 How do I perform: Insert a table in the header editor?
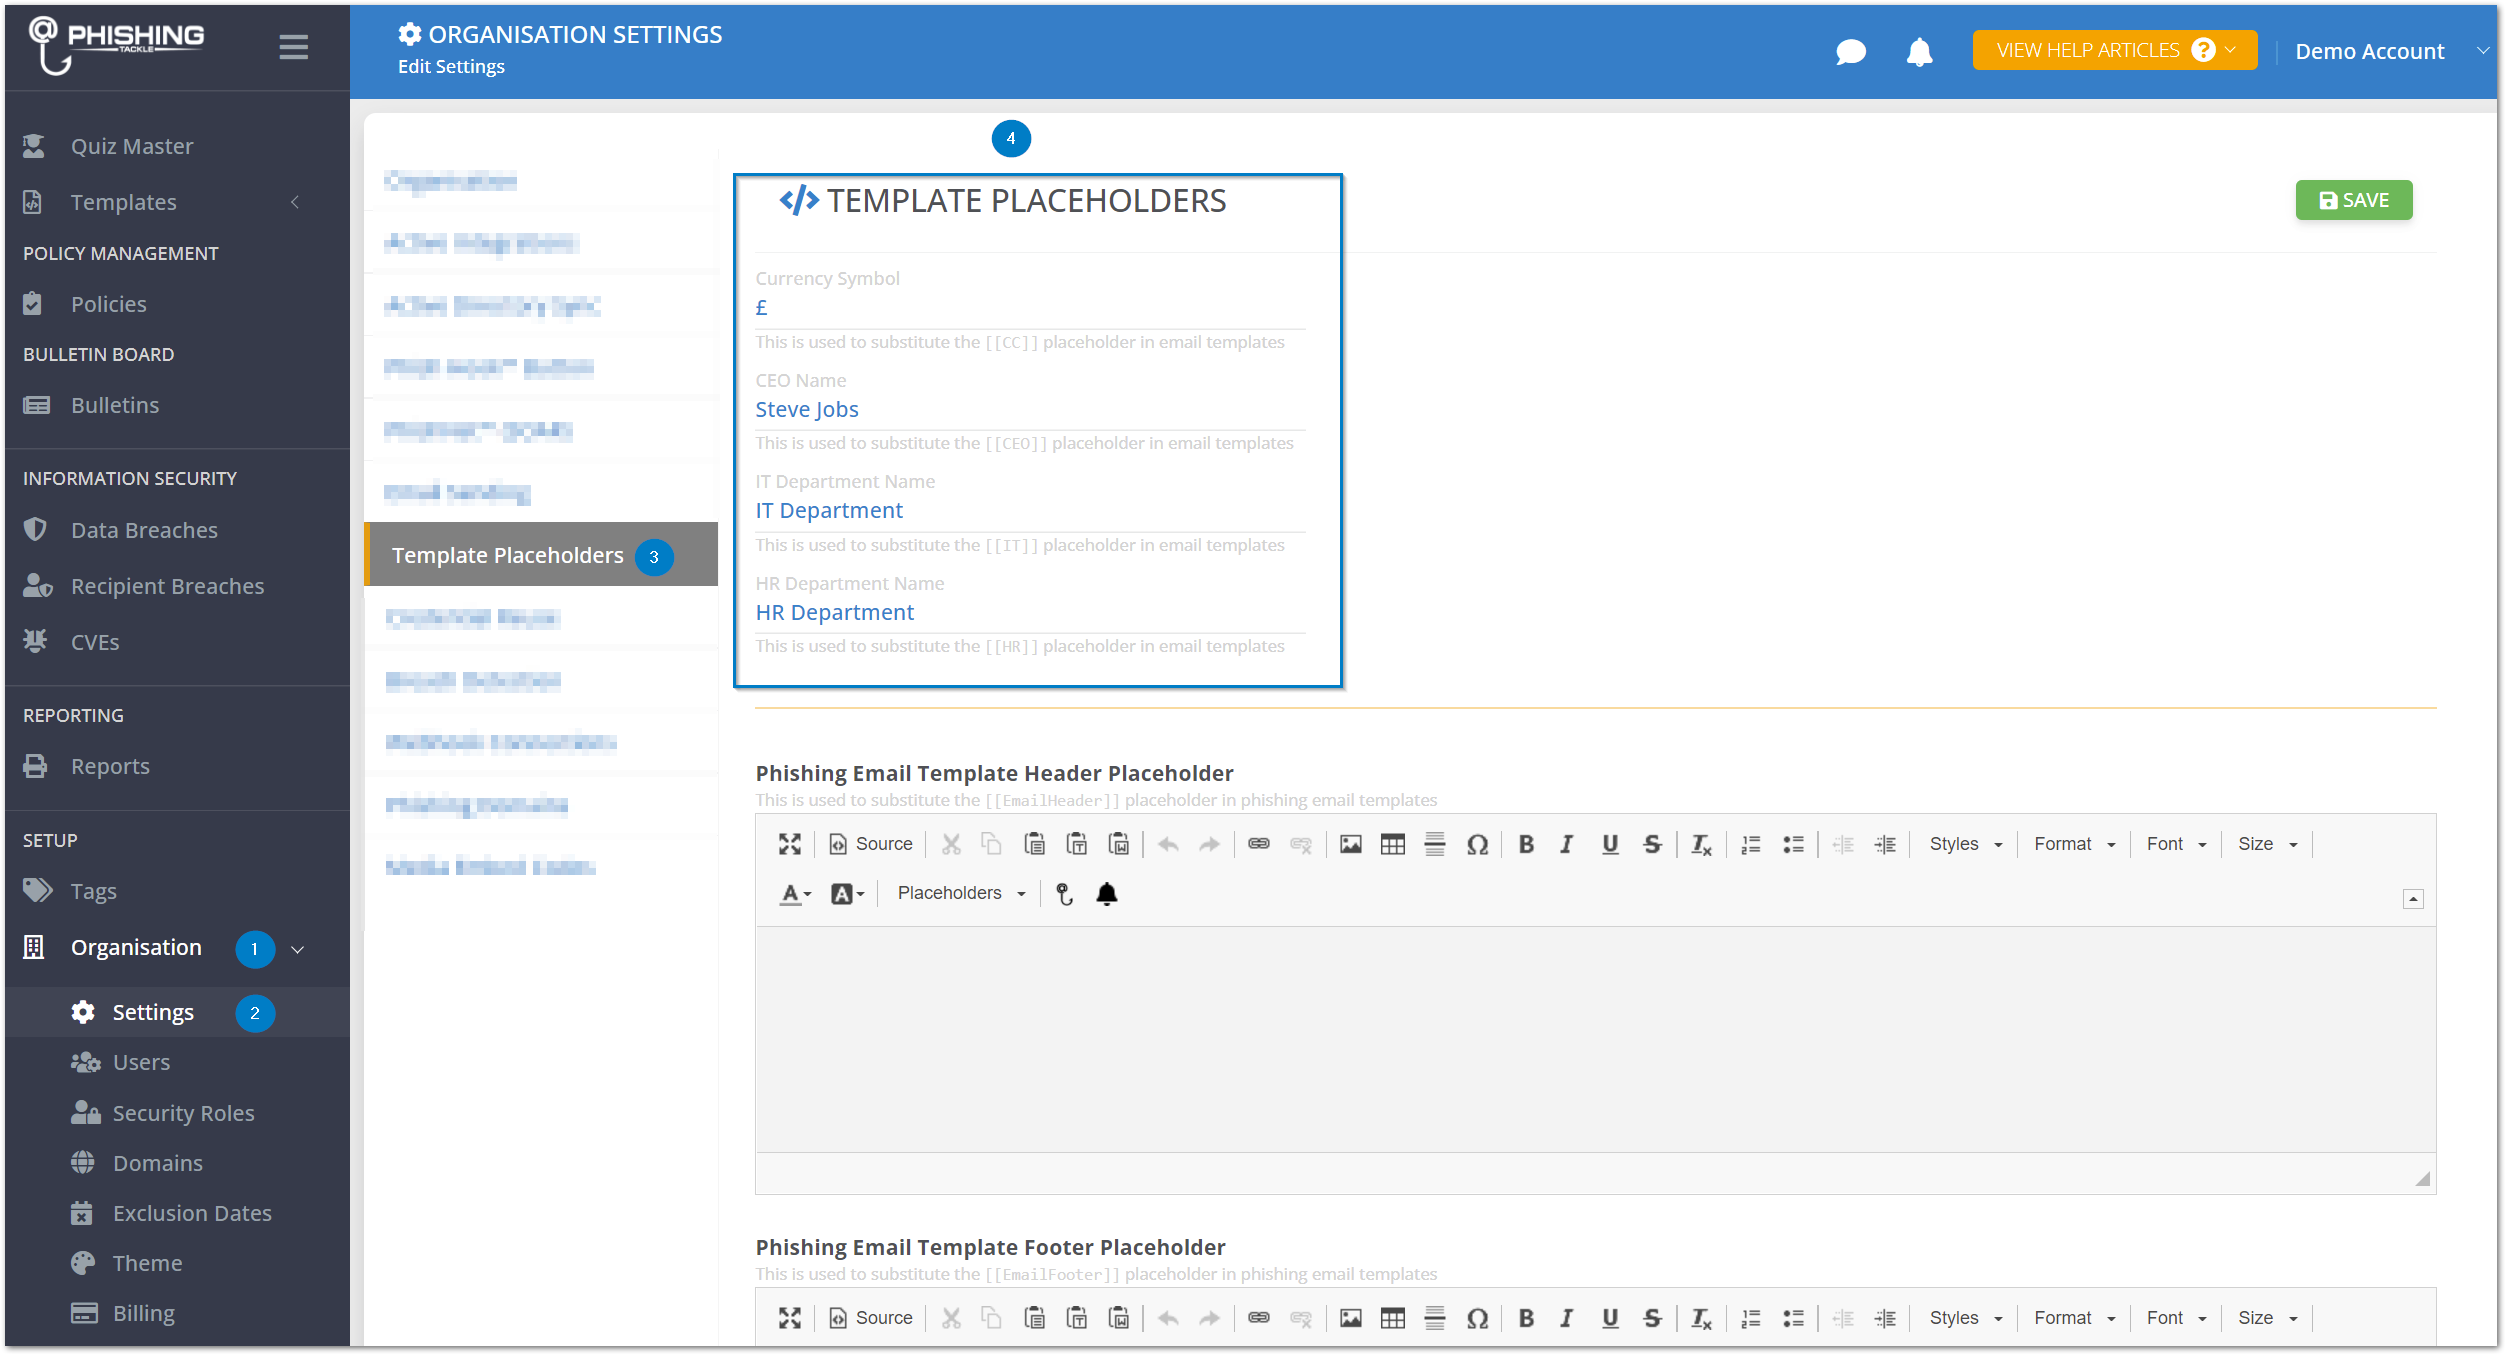1392,844
